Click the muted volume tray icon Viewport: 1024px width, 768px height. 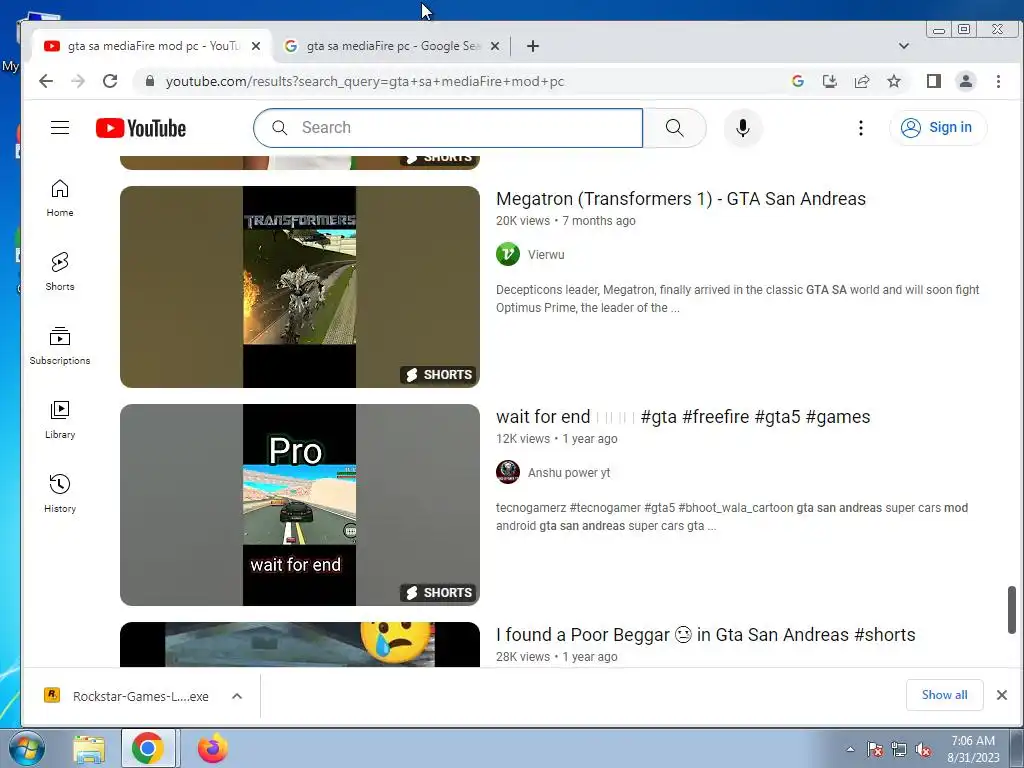click(x=923, y=750)
